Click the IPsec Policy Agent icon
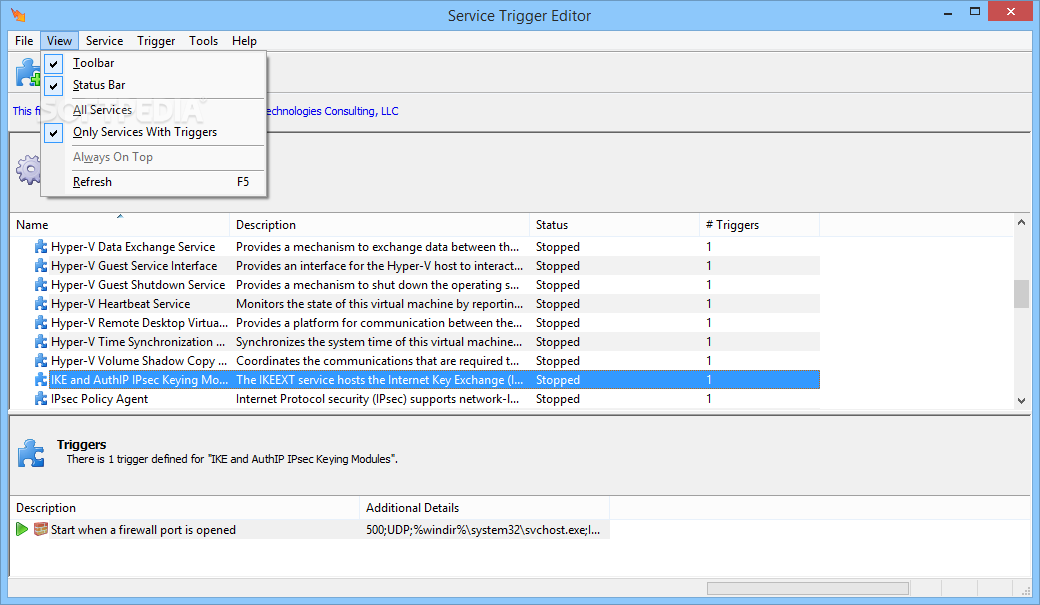This screenshot has width=1040, height=605. coord(40,399)
